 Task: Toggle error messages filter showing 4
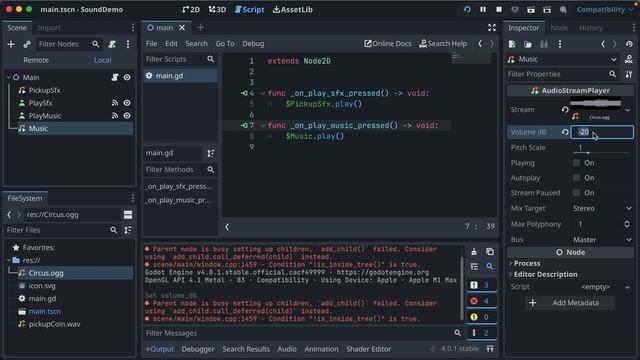[x=482, y=301]
